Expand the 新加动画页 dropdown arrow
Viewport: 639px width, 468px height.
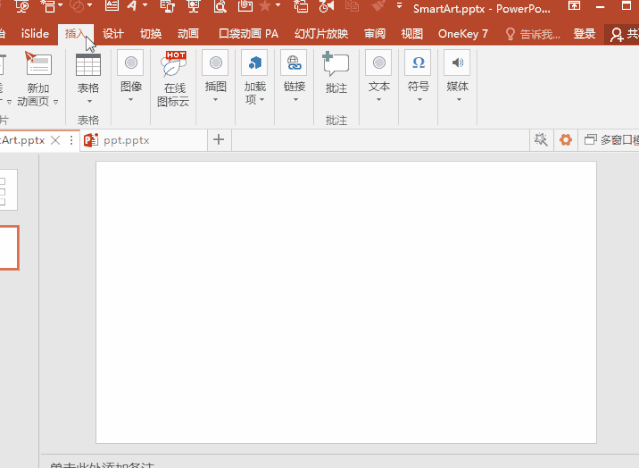[56, 102]
